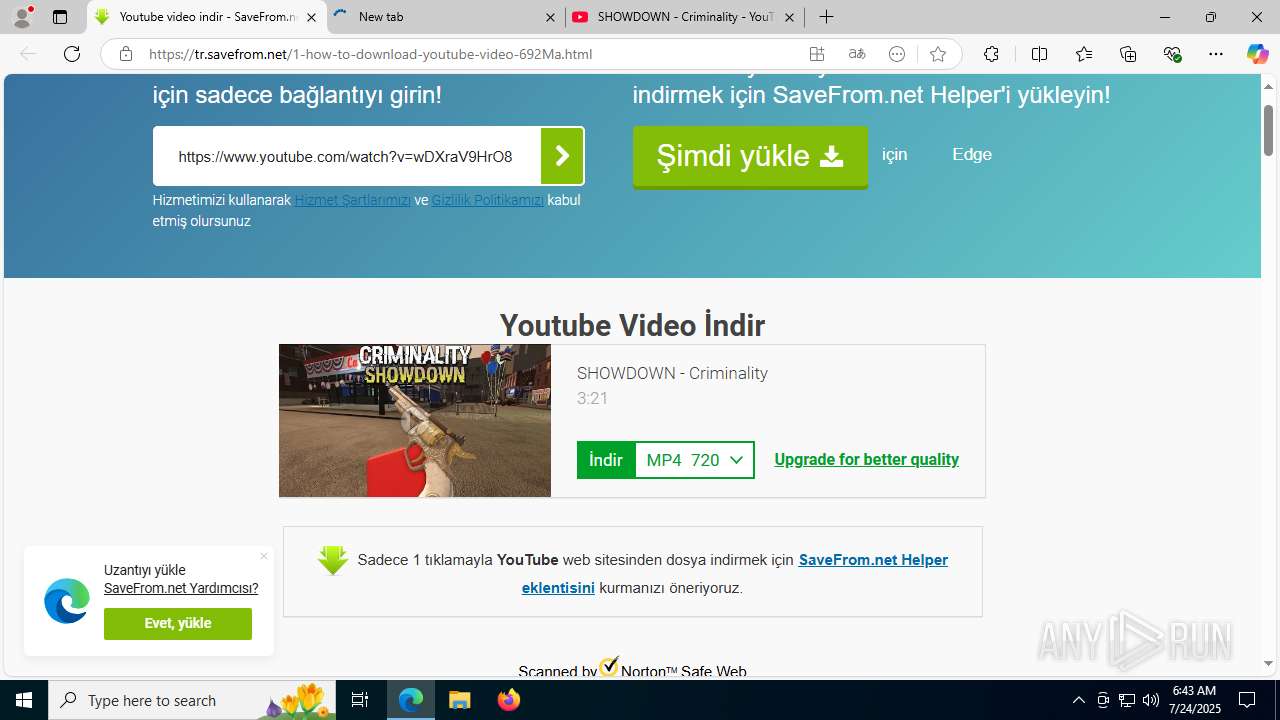
Task: Click the YouTube URL input field
Action: 346,156
